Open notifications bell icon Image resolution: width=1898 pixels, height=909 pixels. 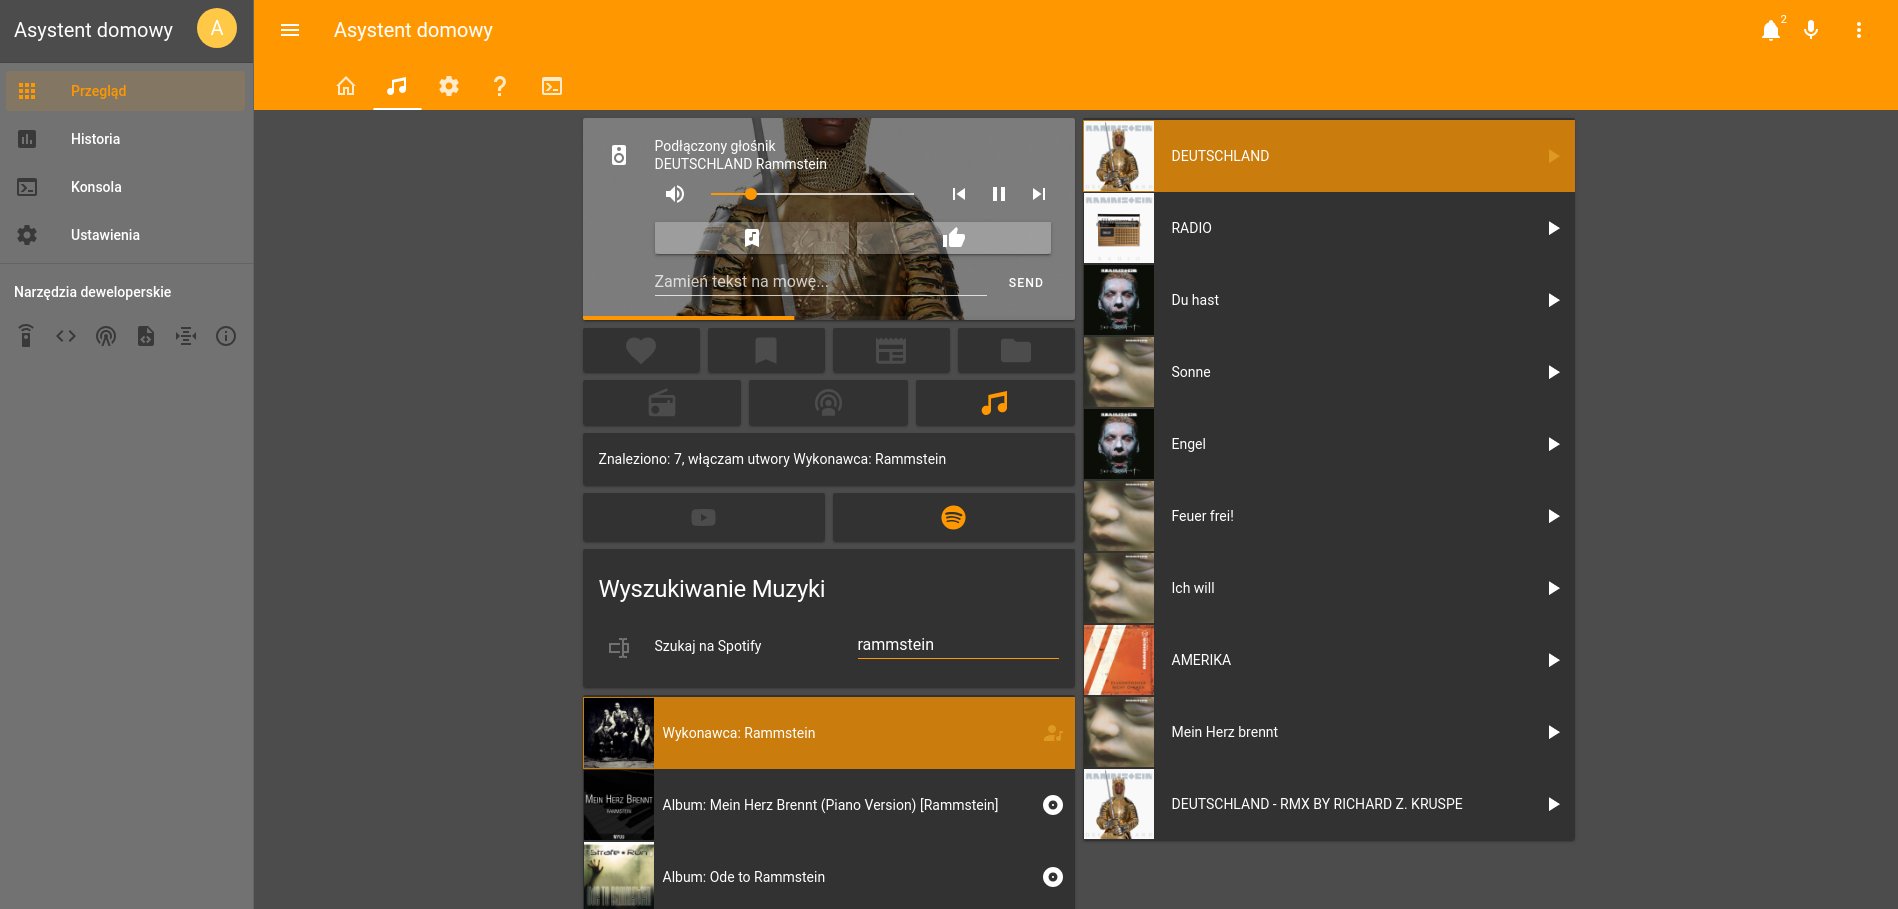(1771, 30)
